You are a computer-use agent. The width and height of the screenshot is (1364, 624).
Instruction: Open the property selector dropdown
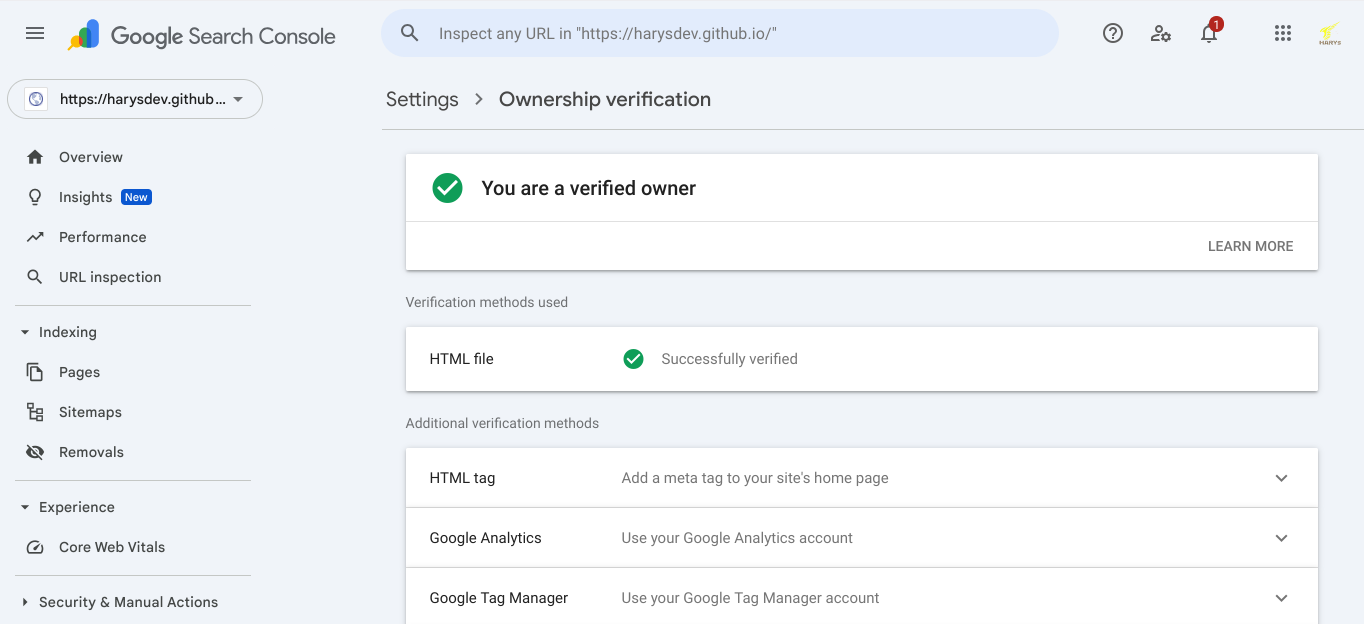pyautogui.click(x=135, y=99)
